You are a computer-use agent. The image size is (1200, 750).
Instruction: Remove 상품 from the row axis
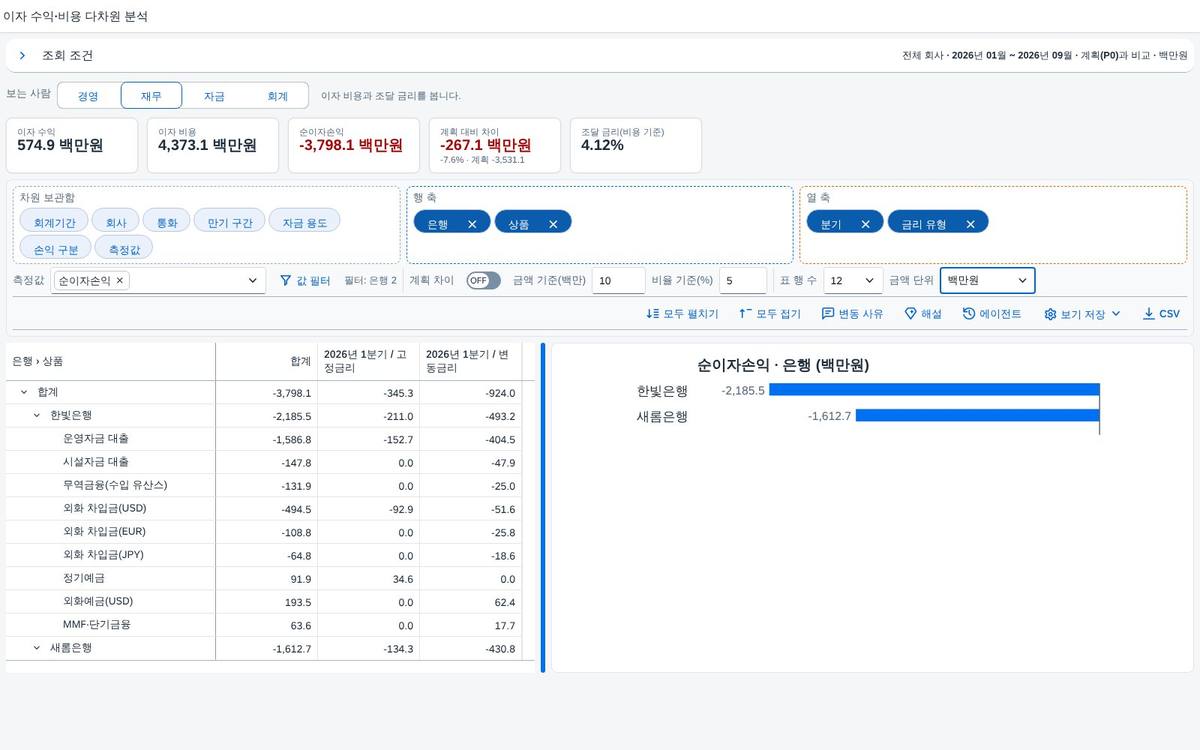click(x=553, y=224)
